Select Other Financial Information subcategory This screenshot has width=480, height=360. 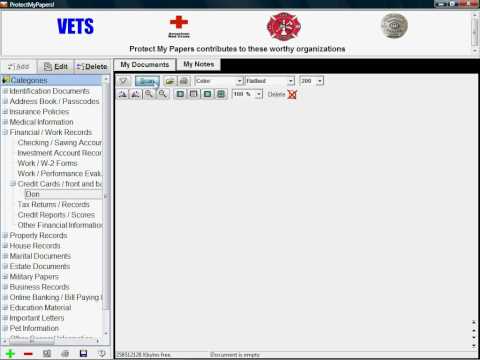(x=60, y=225)
